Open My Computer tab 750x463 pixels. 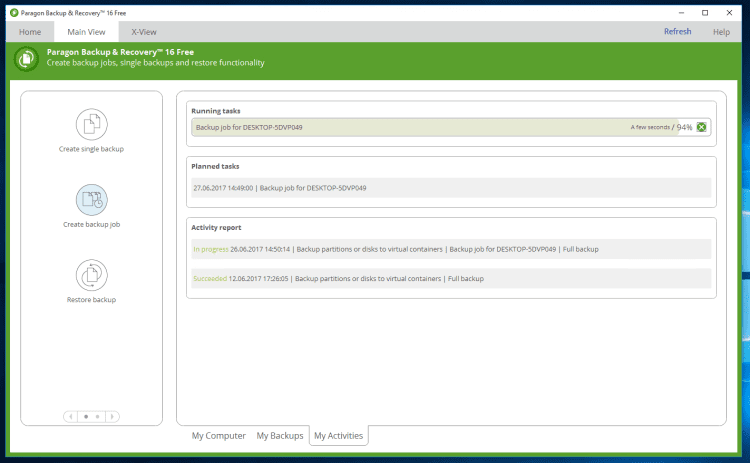pyautogui.click(x=219, y=436)
